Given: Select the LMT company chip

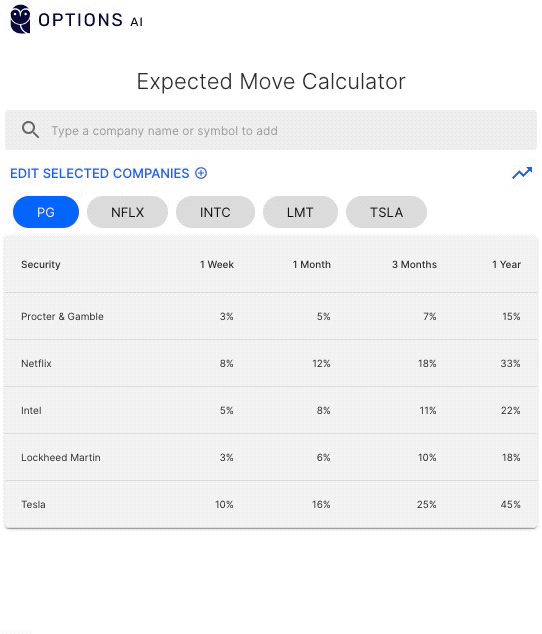Looking at the screenshot, I should coord(300,212).
